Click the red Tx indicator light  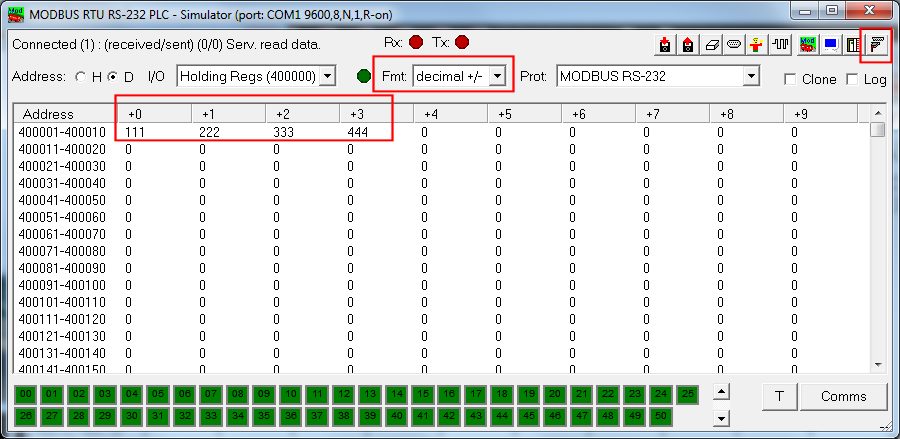tap(461, 42)
